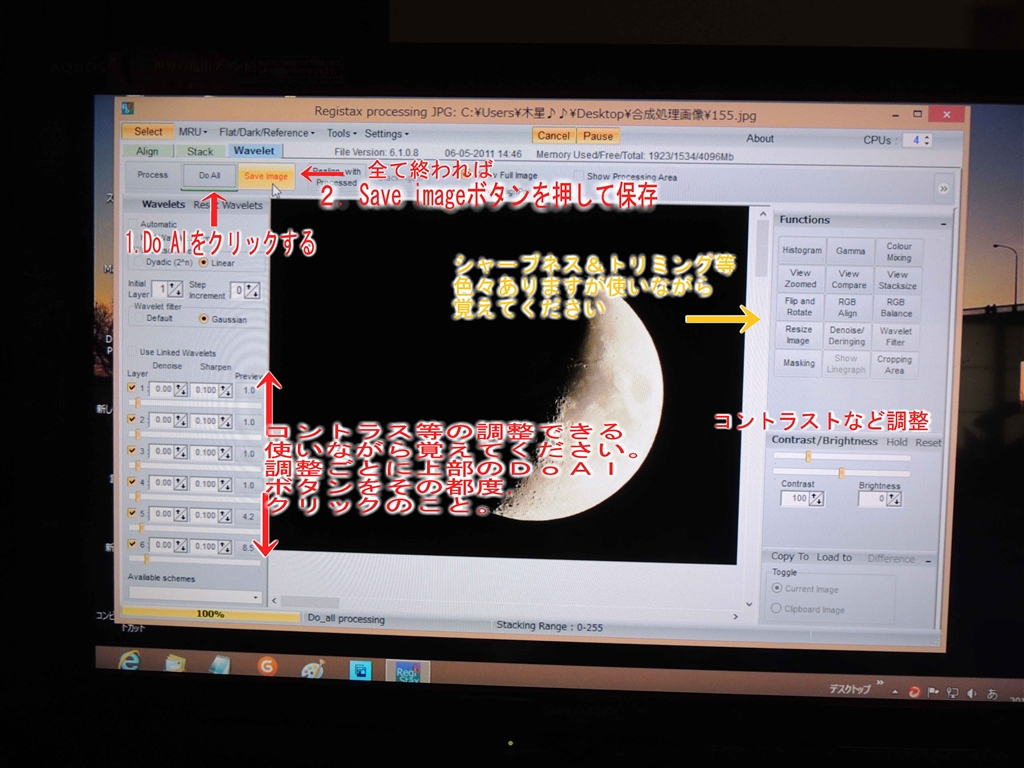Image resolution: width=1024 pixels, height=768 pixels.
Task: Open Wavelet Filter function
Action: point(895,336)
